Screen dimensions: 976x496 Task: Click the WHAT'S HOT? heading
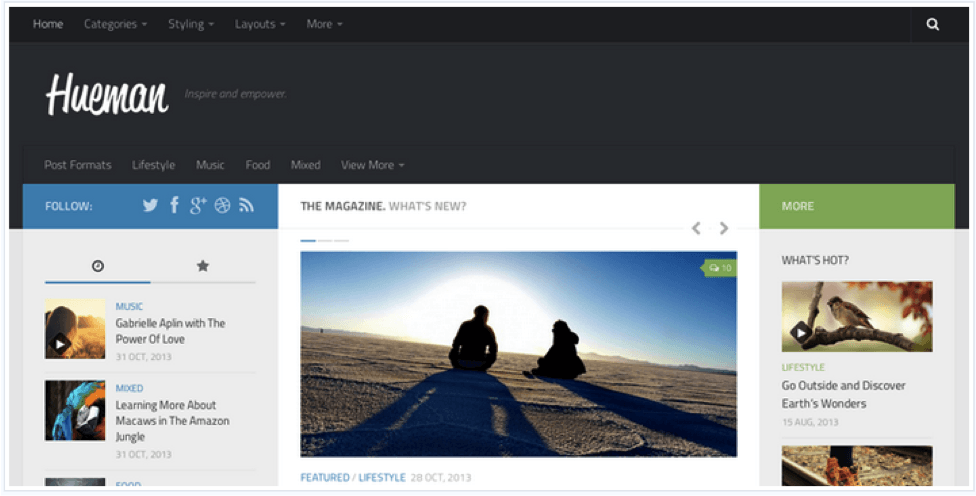(x=815, y=260)
